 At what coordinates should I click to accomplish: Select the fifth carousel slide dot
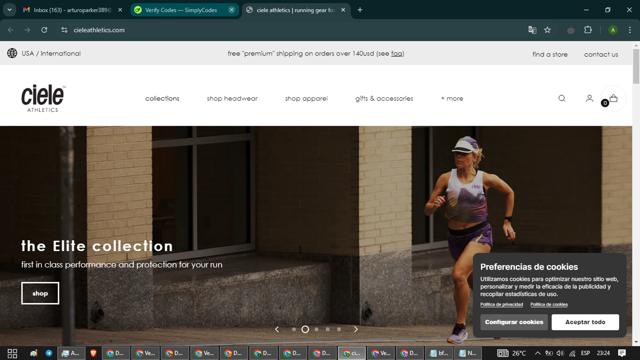click(339, 329)
